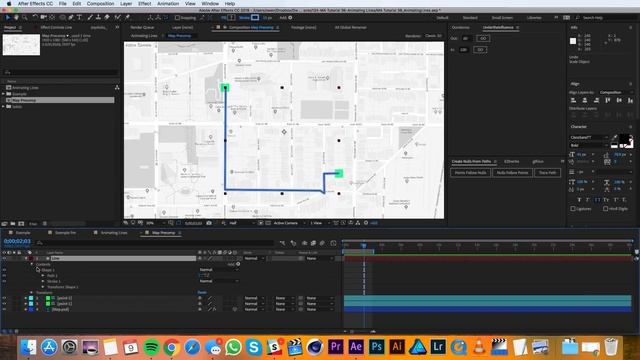Open the Composition menu
Viewport: 640px width, 360px height.
pos(100,3)
